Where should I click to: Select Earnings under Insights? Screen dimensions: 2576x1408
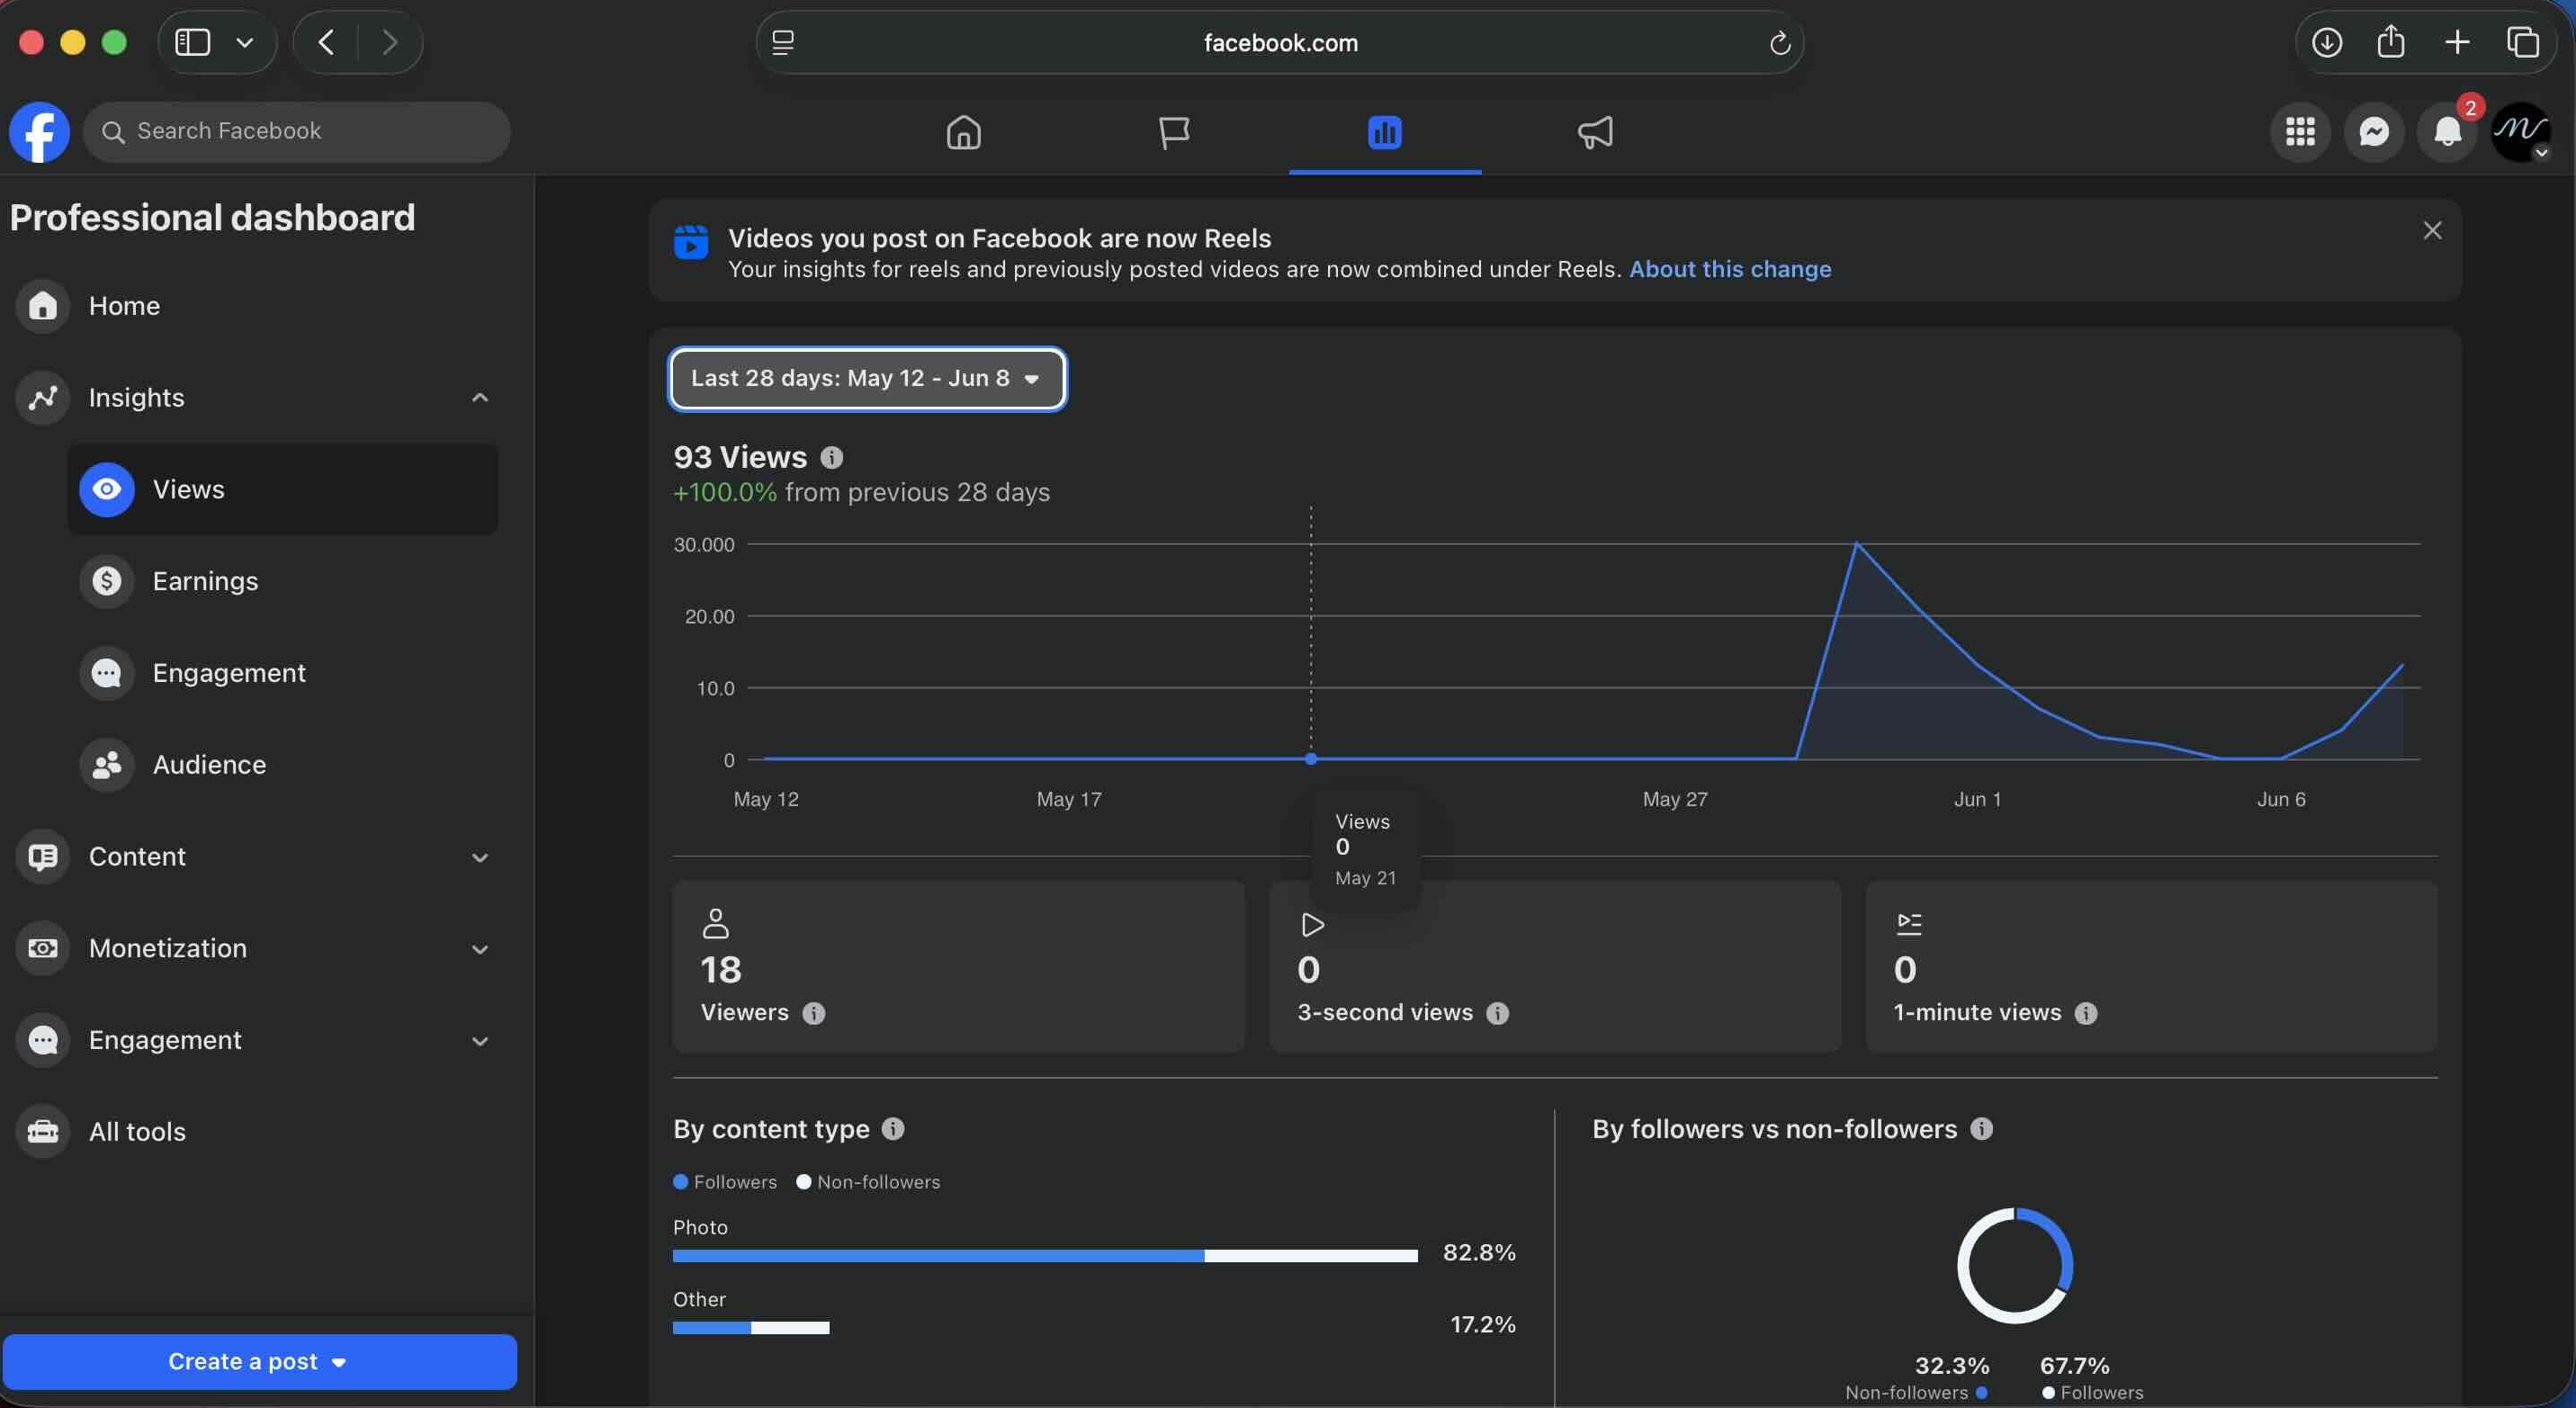point(283,581)
